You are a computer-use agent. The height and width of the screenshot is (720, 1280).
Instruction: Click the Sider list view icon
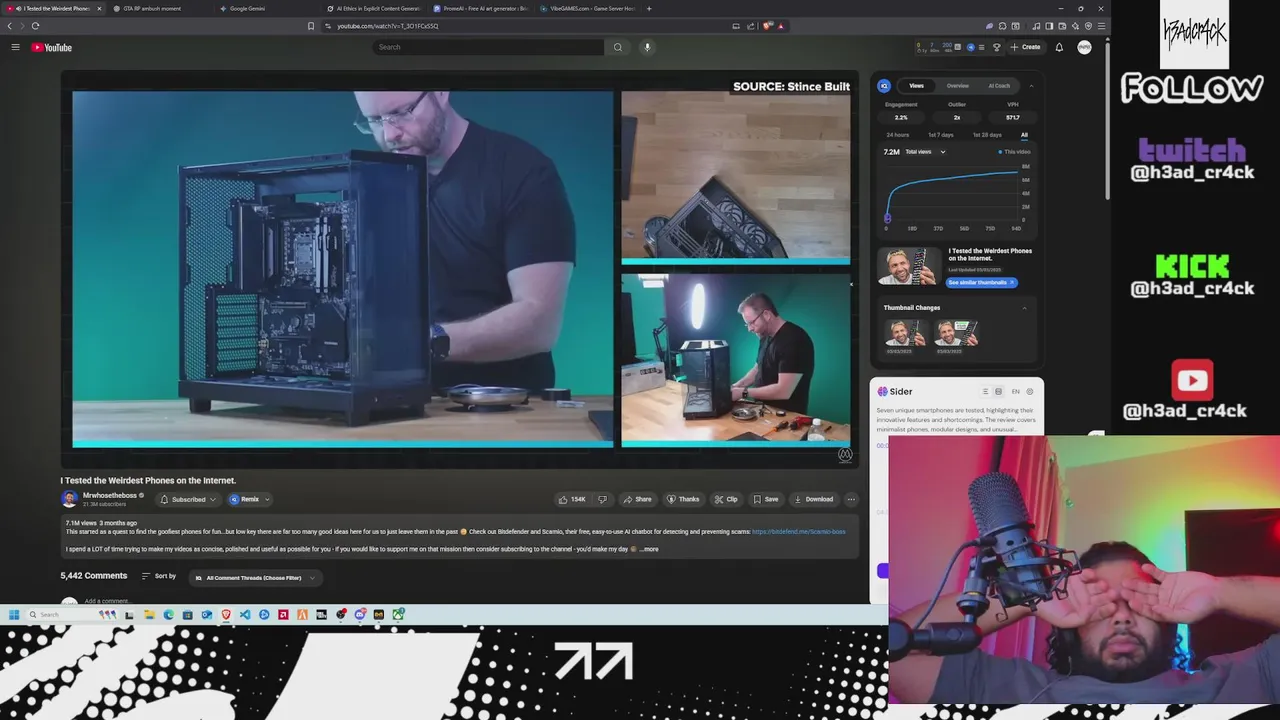985,392
